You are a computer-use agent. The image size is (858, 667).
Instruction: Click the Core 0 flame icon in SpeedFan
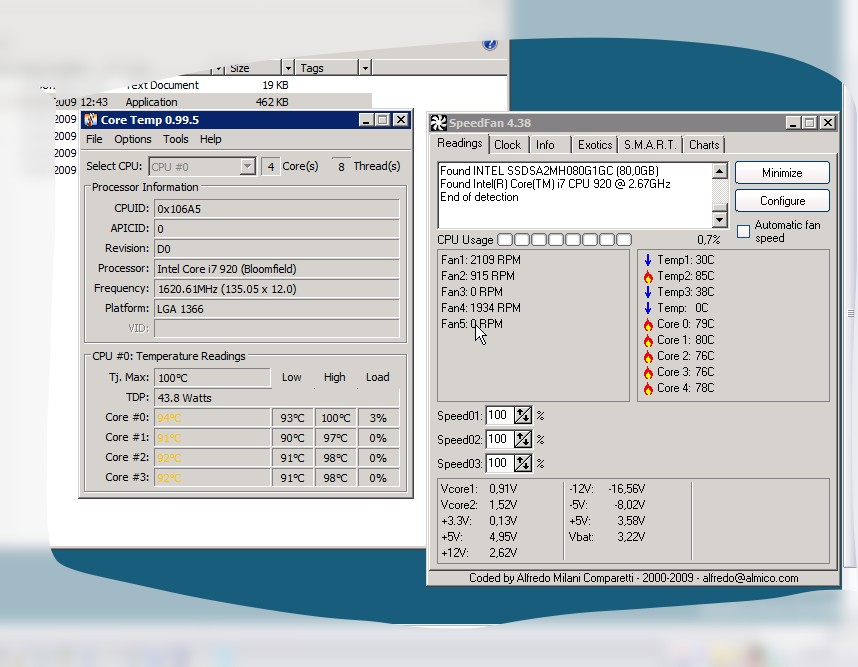pos(648,324)
